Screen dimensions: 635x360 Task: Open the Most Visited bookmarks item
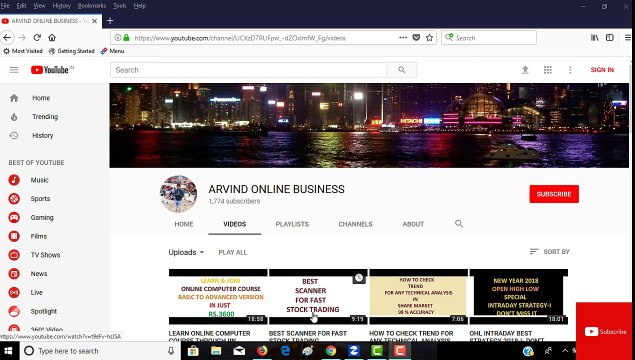coord(23,51)
